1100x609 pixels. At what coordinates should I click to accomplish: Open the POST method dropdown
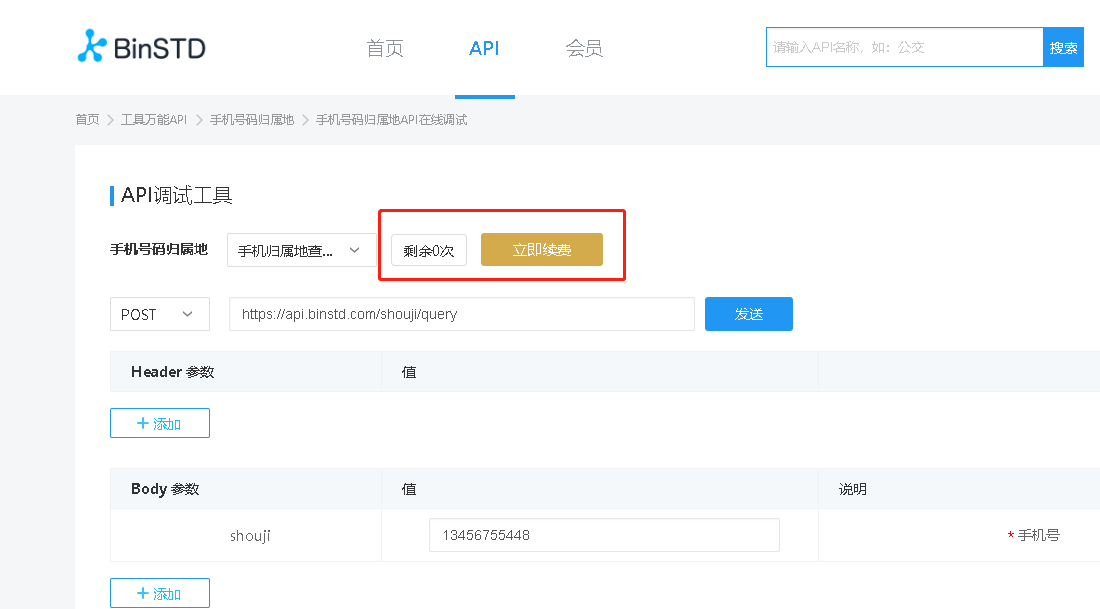159,314
